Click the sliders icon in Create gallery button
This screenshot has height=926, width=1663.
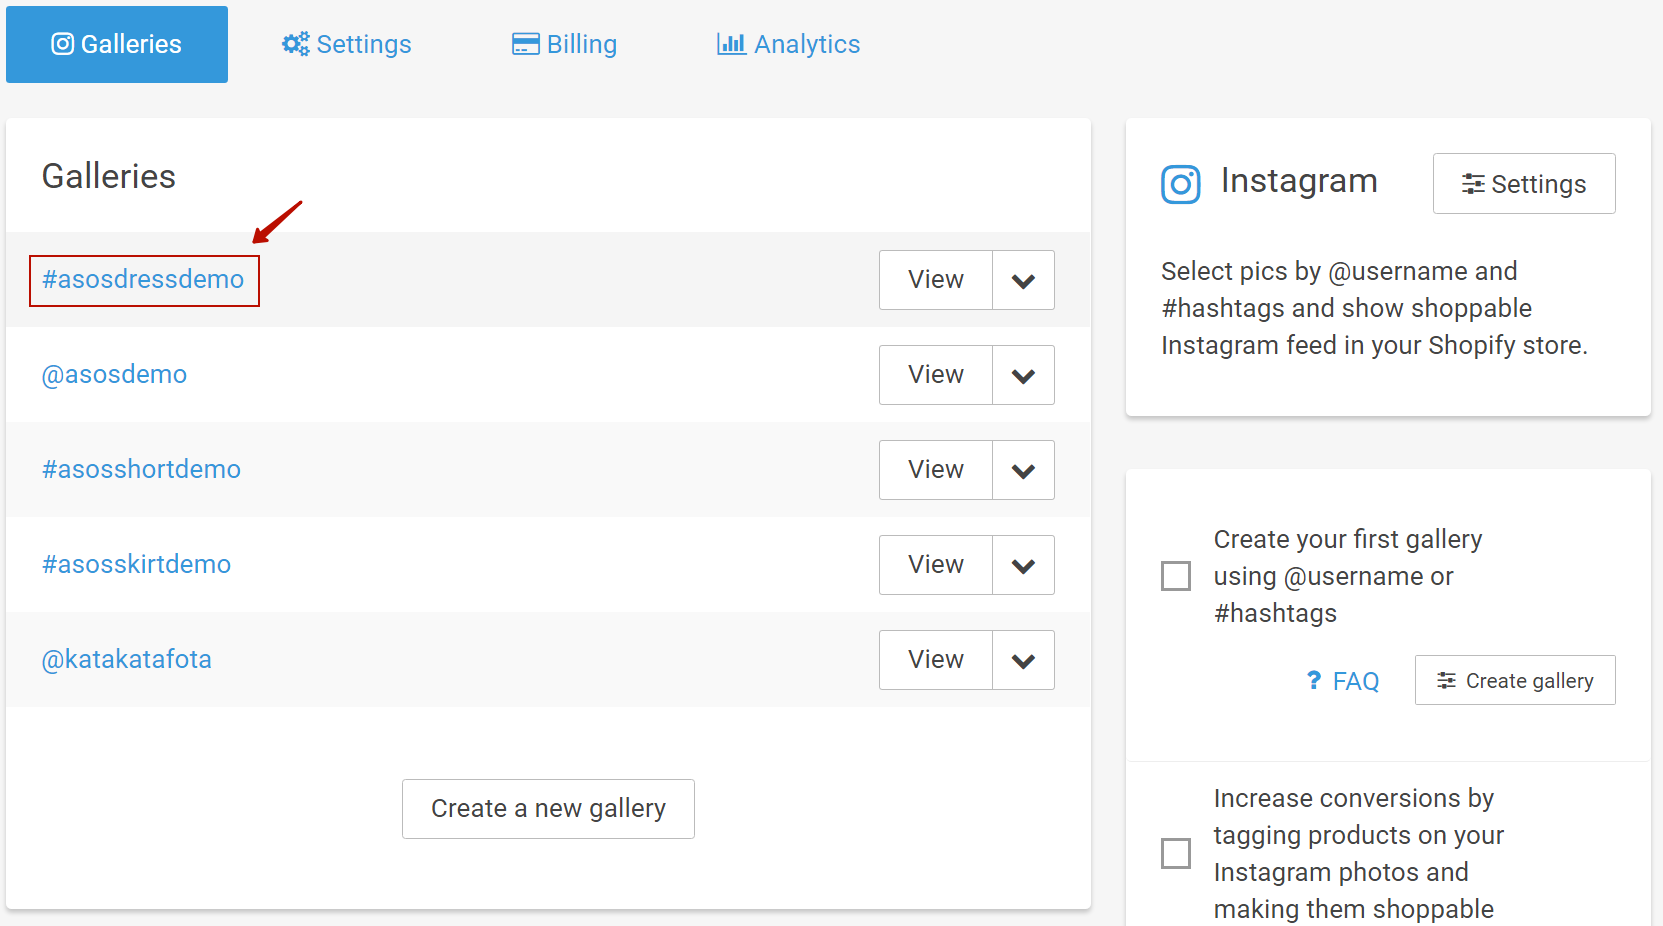1446,681
